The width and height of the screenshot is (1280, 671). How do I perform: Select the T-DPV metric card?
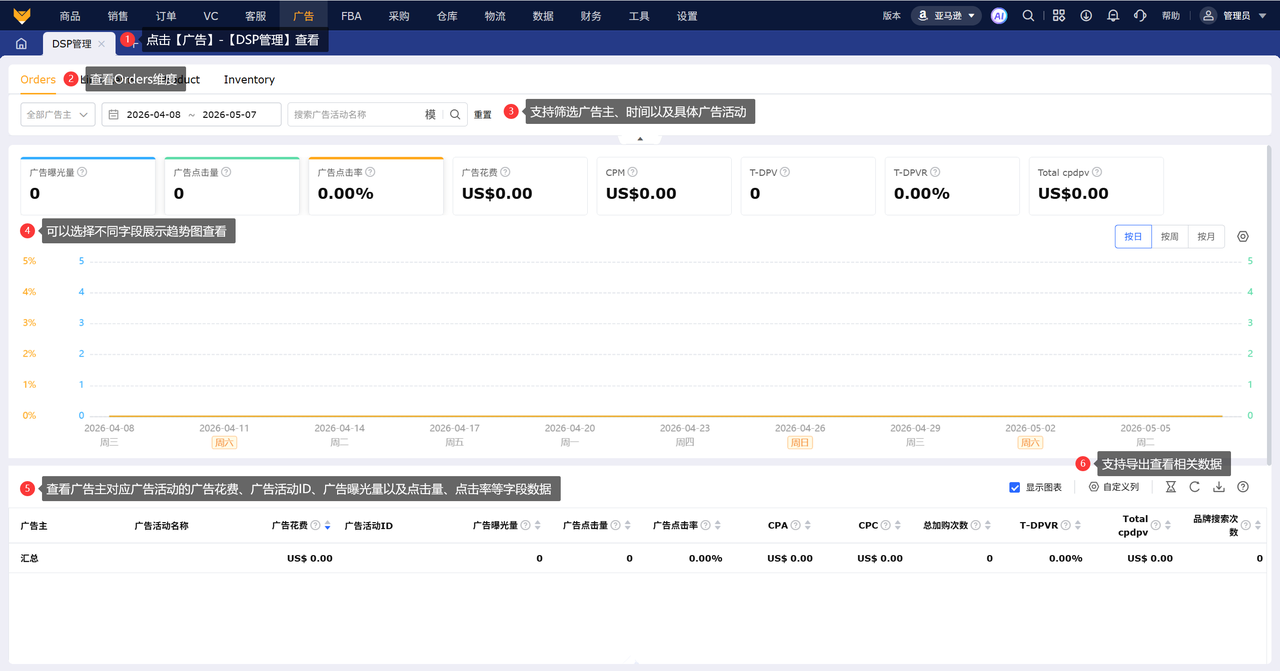click(x=808, y=186)
